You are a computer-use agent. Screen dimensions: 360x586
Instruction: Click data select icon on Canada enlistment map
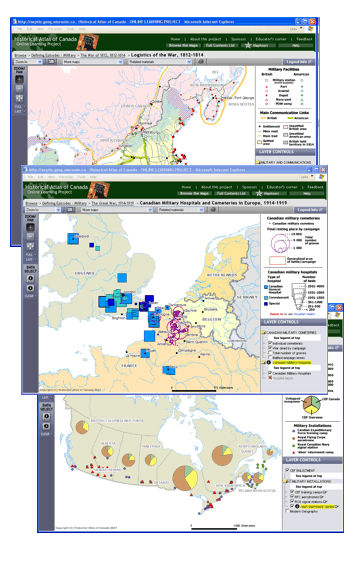46,416
